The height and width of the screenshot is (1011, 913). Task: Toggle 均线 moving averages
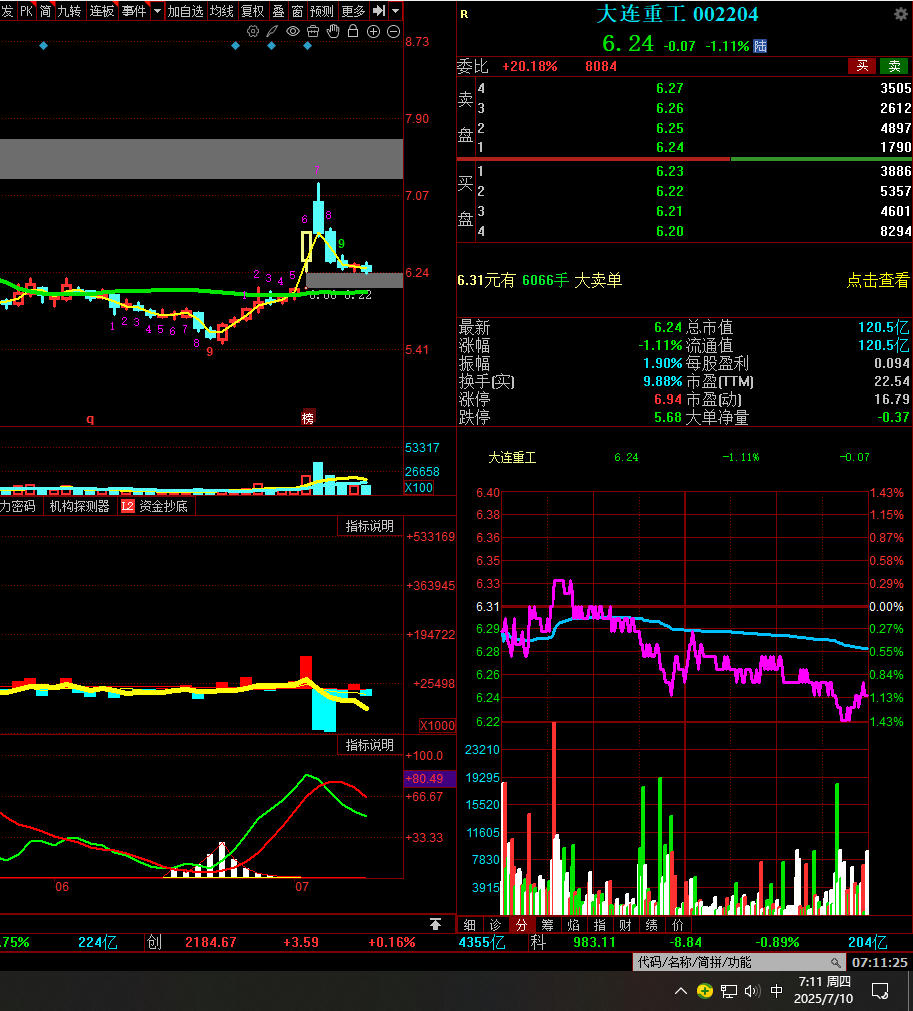[221, 11]
